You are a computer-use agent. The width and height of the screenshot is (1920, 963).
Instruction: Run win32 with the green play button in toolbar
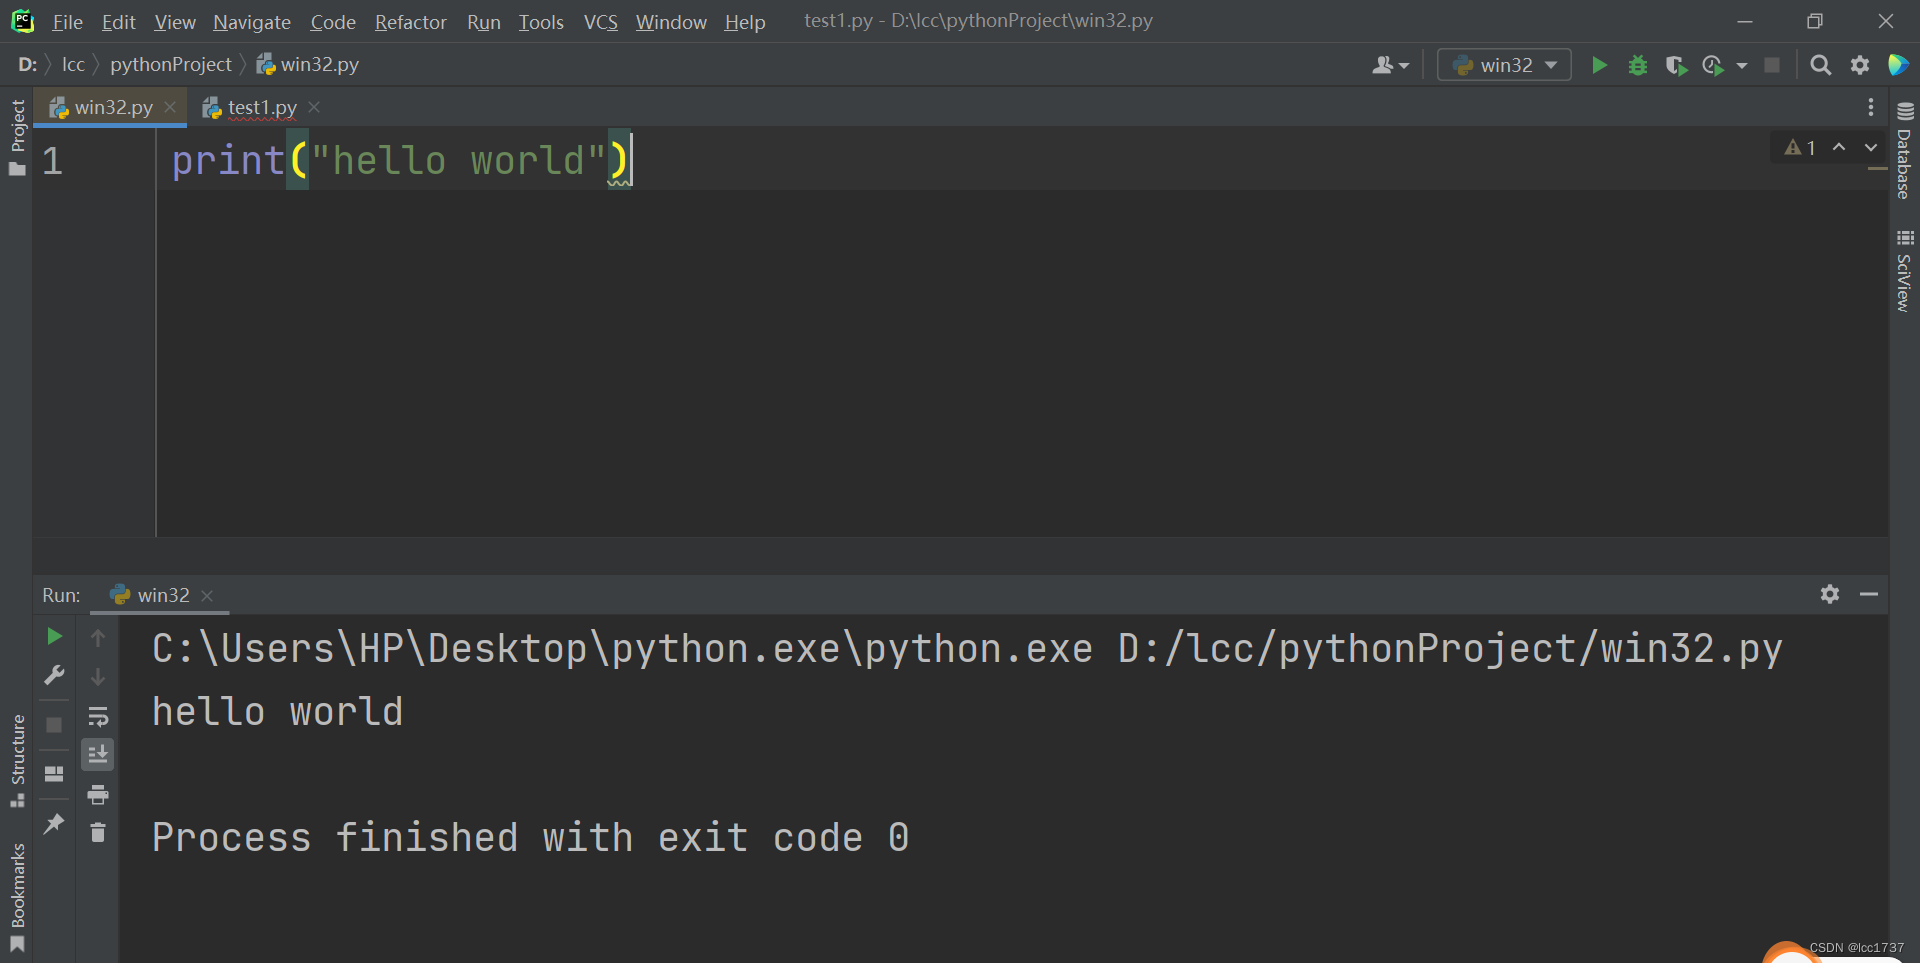1599,65
